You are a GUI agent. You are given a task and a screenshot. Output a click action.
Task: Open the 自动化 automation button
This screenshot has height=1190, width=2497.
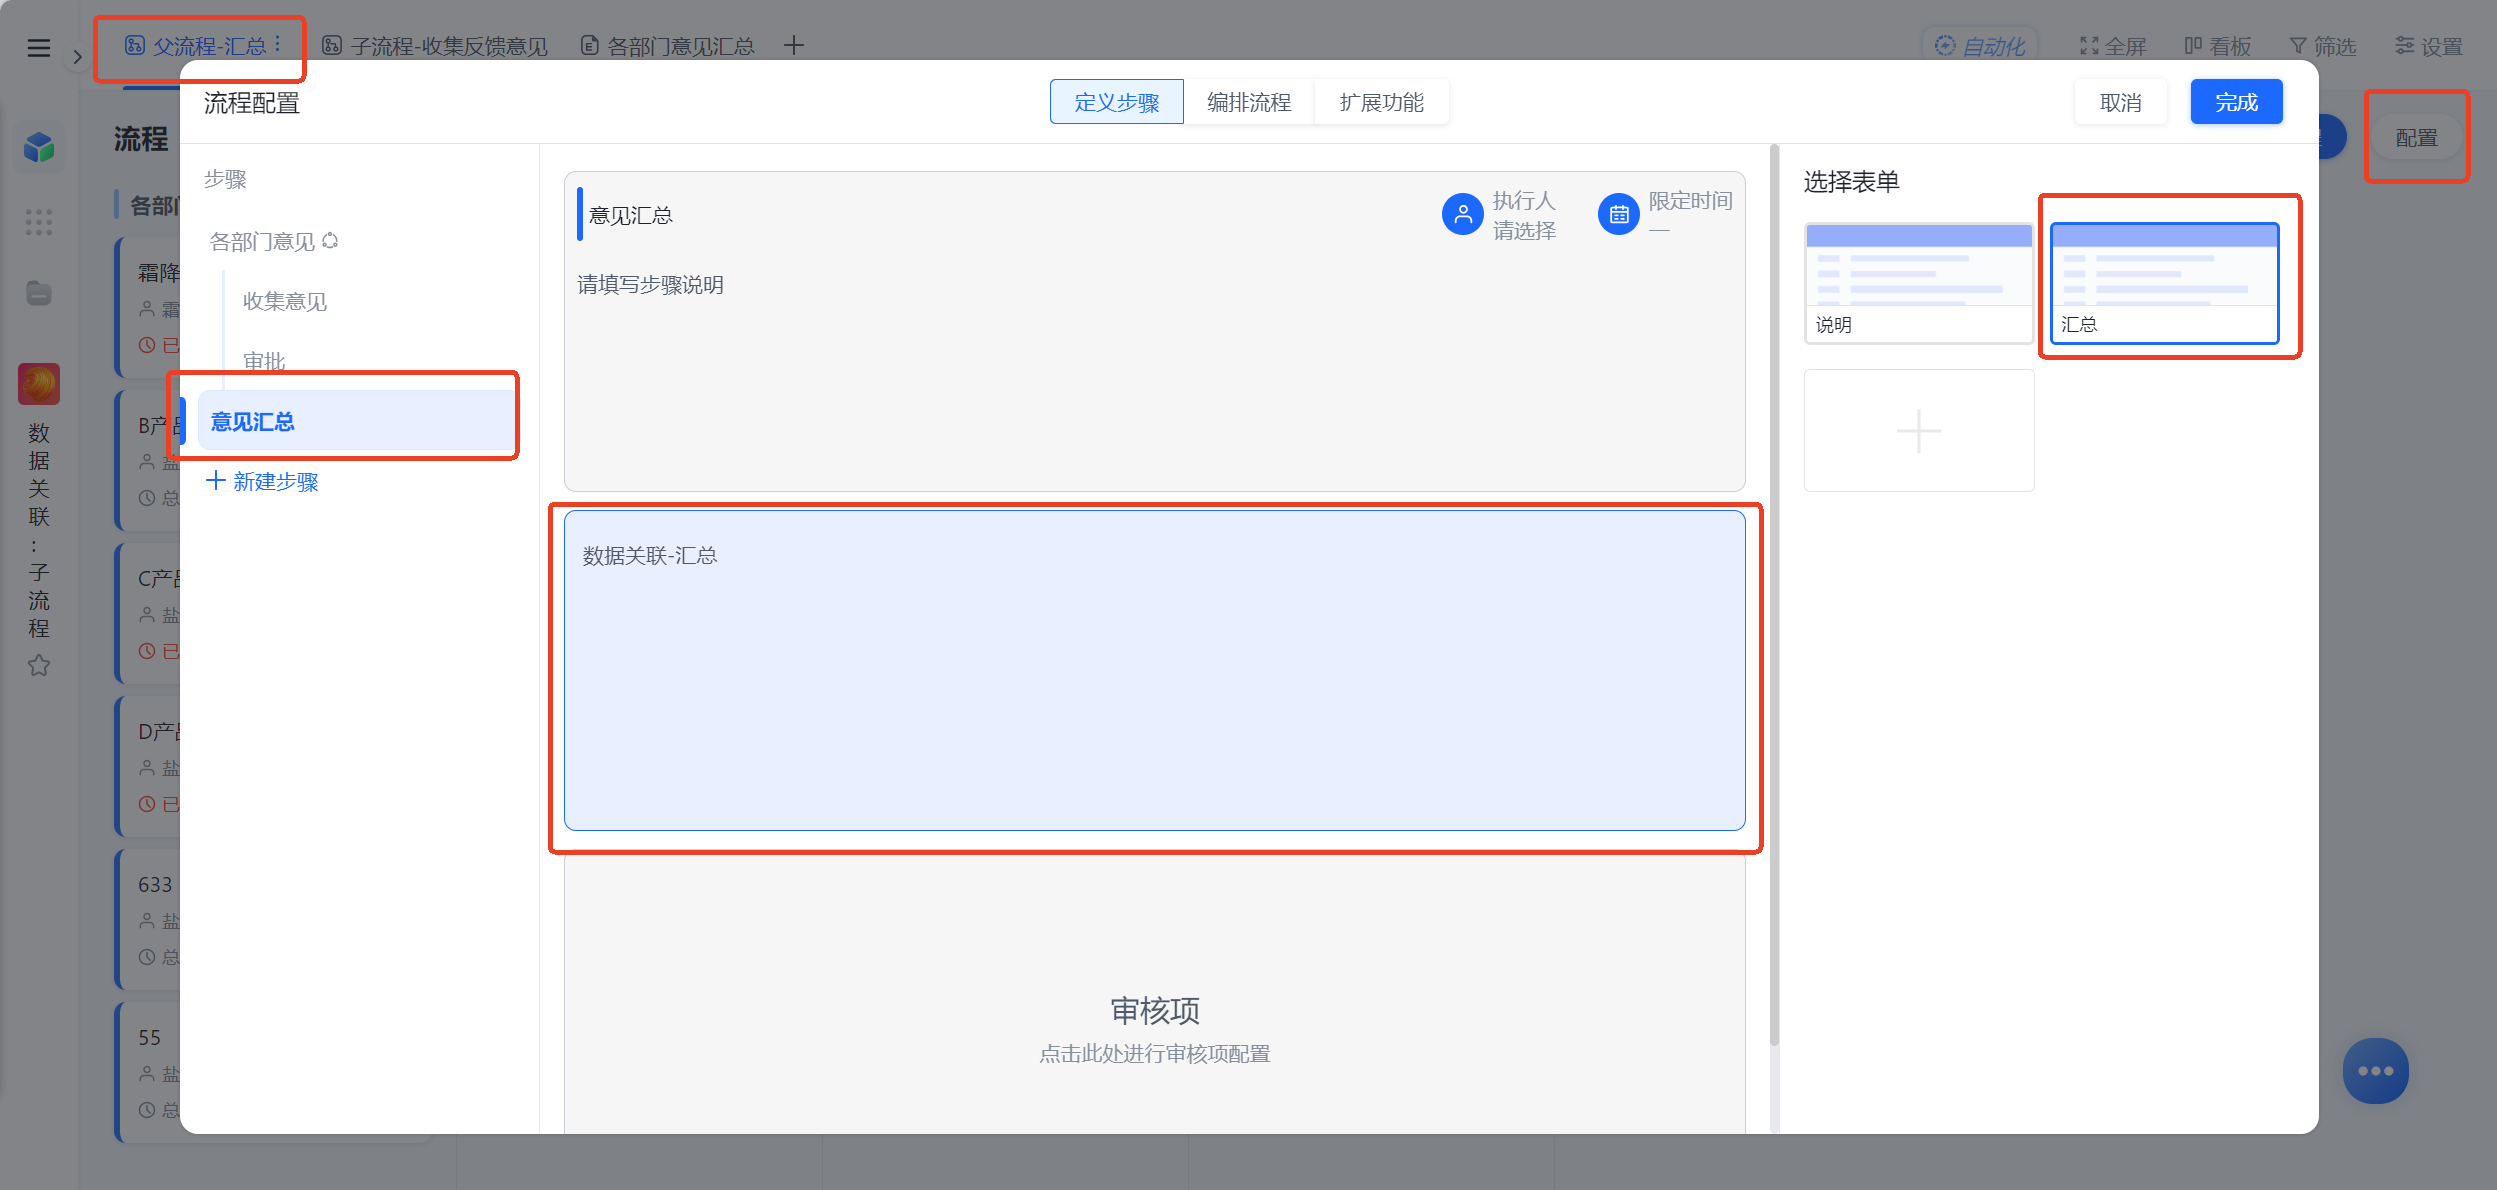[1980, 46]
